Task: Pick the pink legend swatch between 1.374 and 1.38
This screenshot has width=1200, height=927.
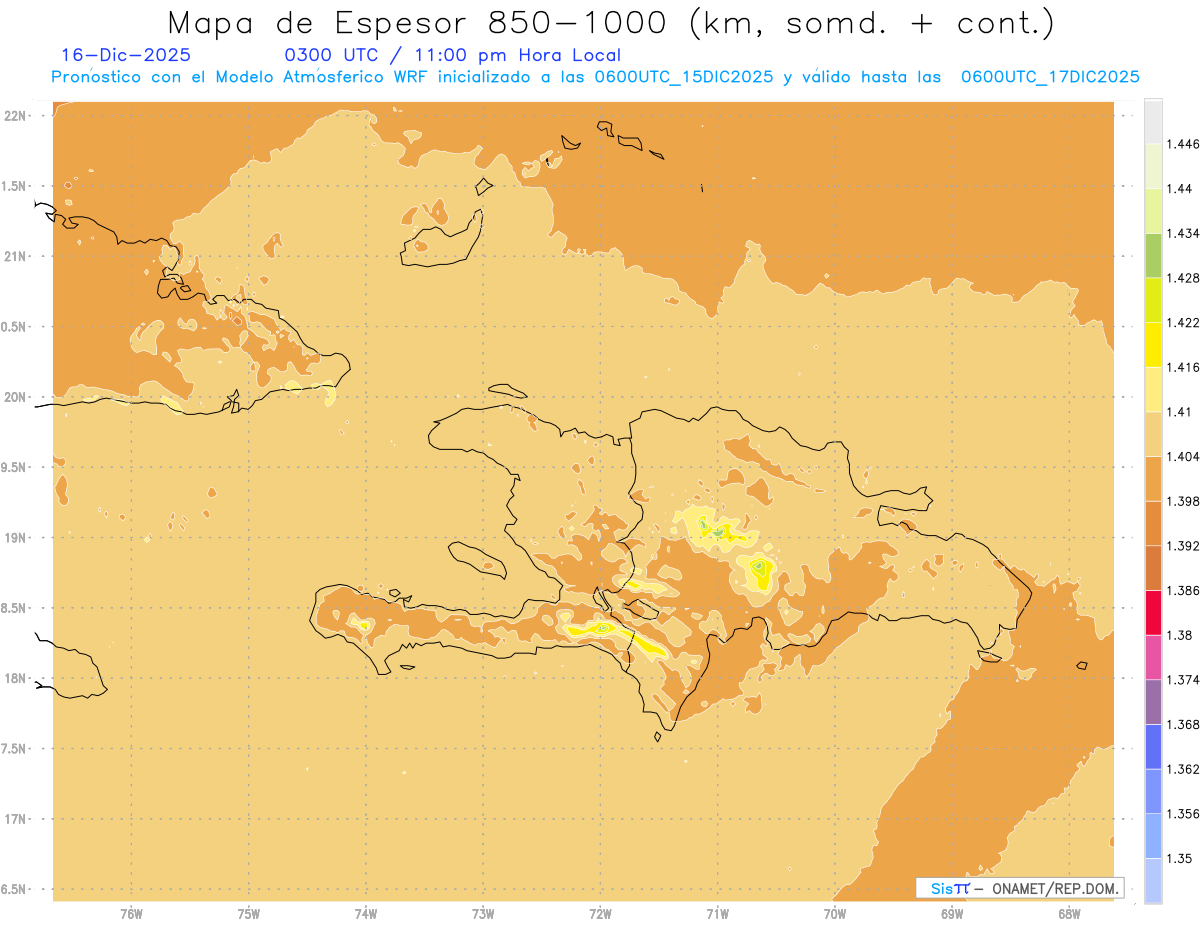Action: coord(1153,657)
